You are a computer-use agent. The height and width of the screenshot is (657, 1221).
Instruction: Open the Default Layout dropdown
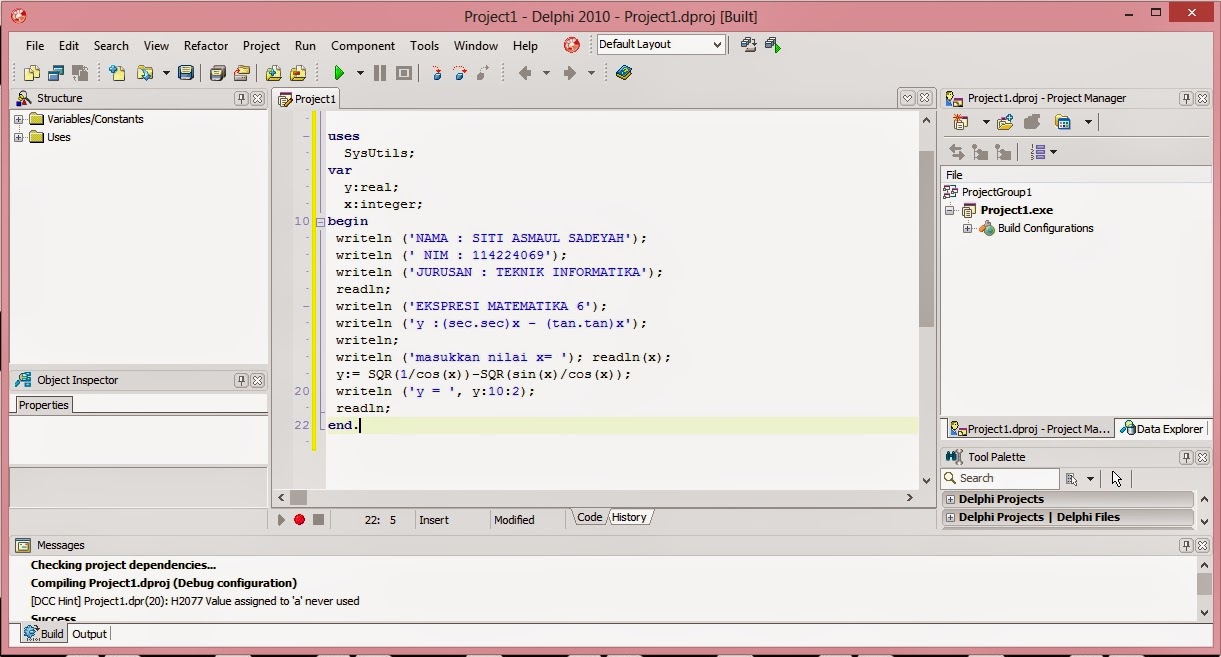coord(717,45)
